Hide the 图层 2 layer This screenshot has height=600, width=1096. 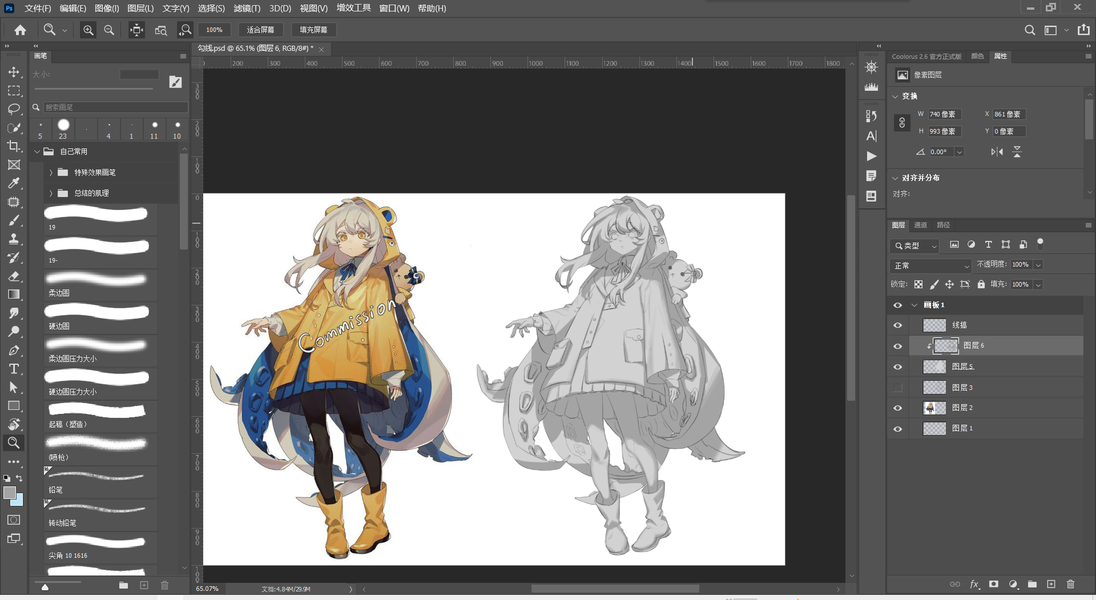tap(897, 408)
